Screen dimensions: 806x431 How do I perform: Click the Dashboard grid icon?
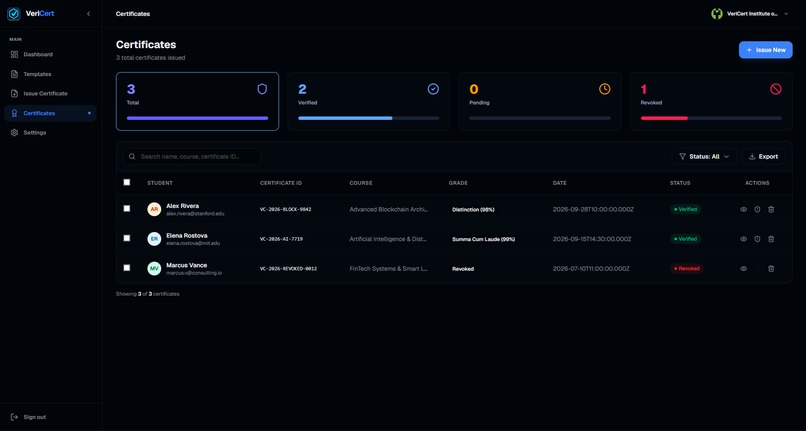pyautogui.click(x=14, y=55)
